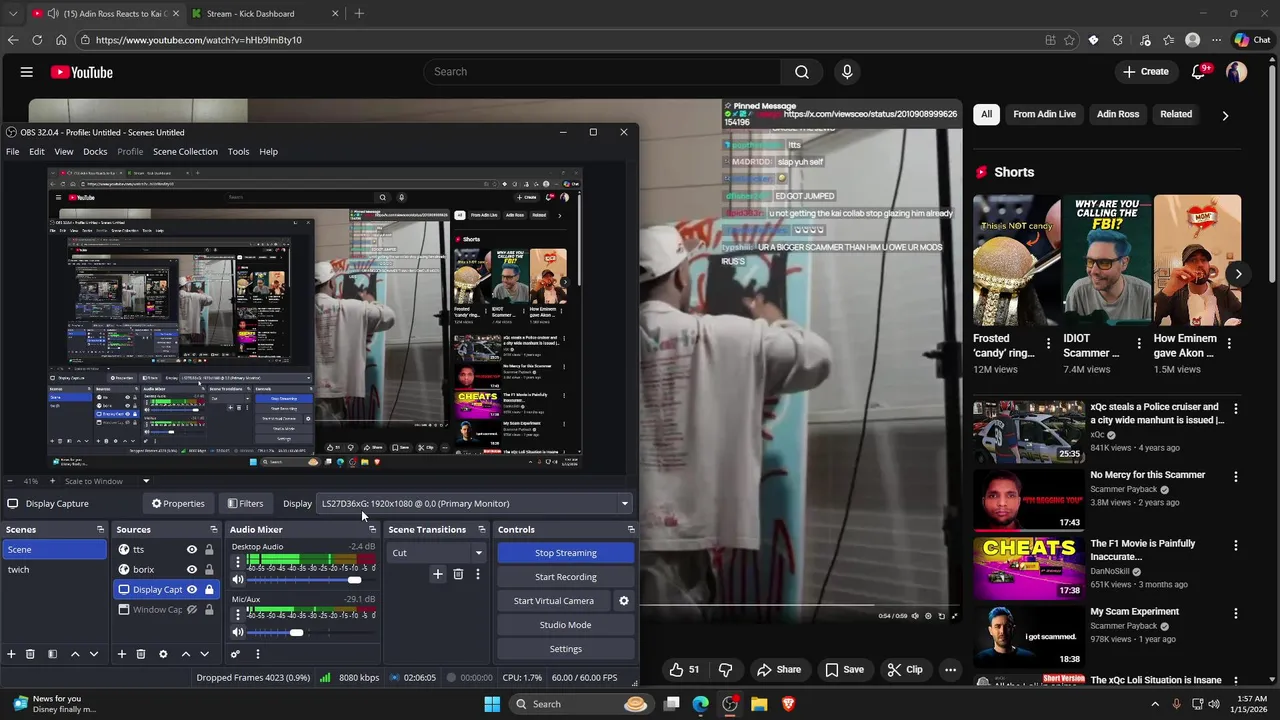Open virtual camera settings gear
Screen dimensions: 1280x720
click(x=624, y=601)
